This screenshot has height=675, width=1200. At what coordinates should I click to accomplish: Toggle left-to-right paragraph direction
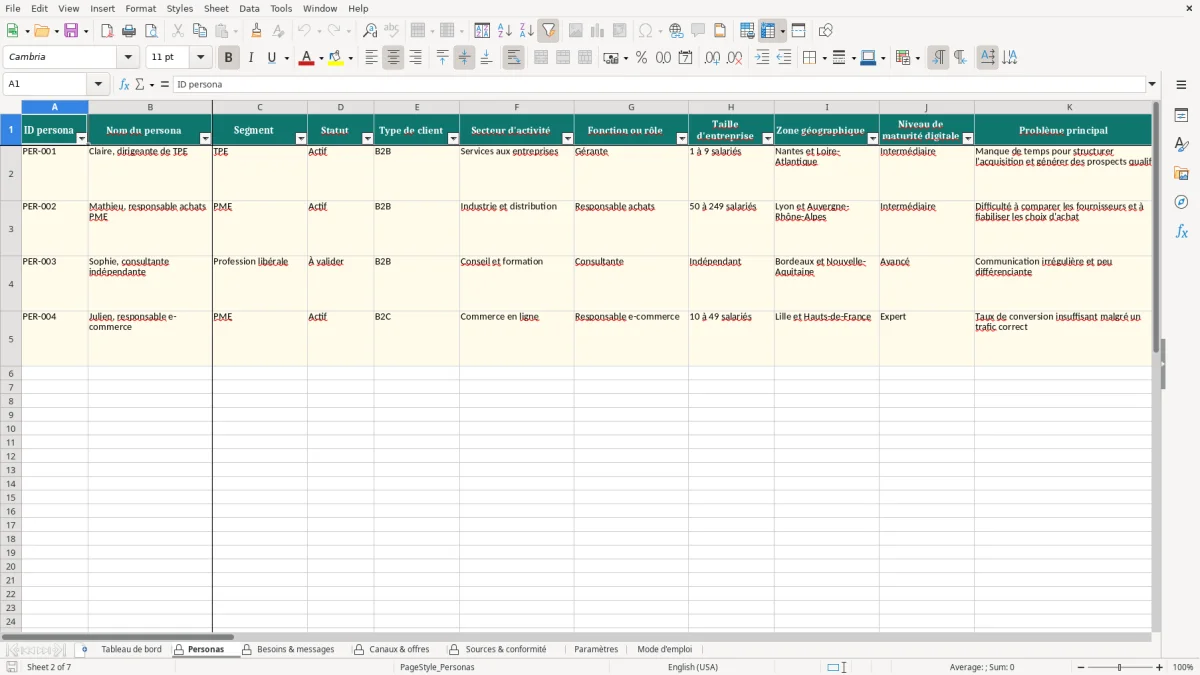[x=938, y=58]
